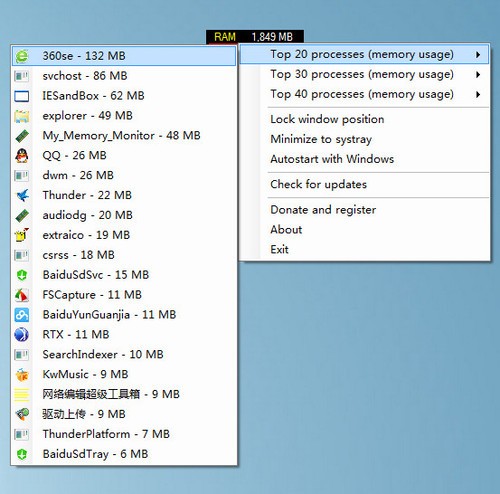Screen dimensions: 500x494
Task: Click the 360se browser process icon
Action: 22,56
